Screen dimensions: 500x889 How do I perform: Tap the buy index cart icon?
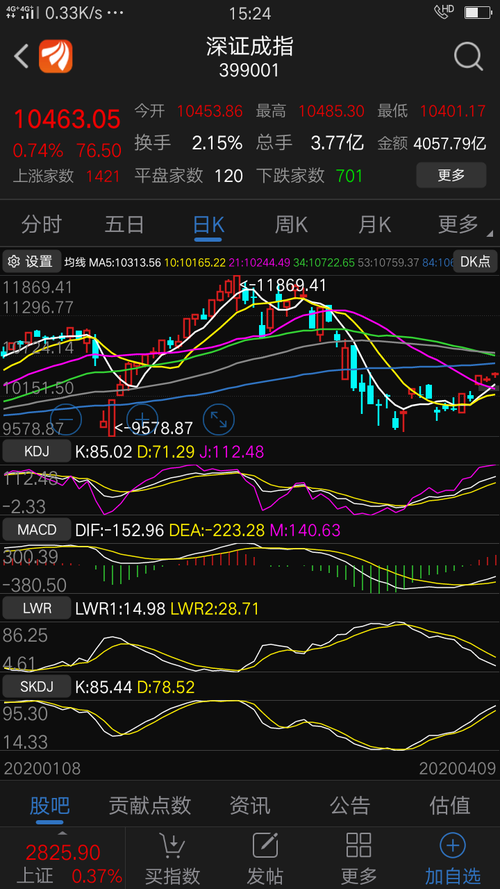point(171,846)
